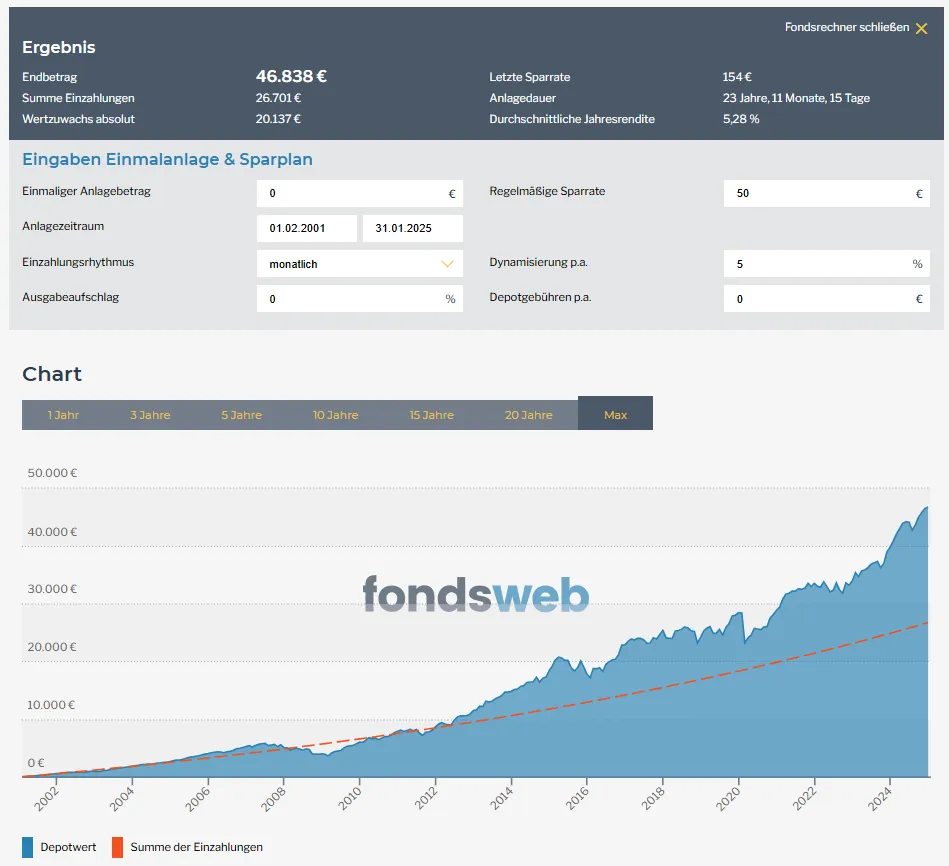This screenshot has height=866, width=949.
Task: Close the Fondsrechner with the X icon
Action: click(921, 28)
